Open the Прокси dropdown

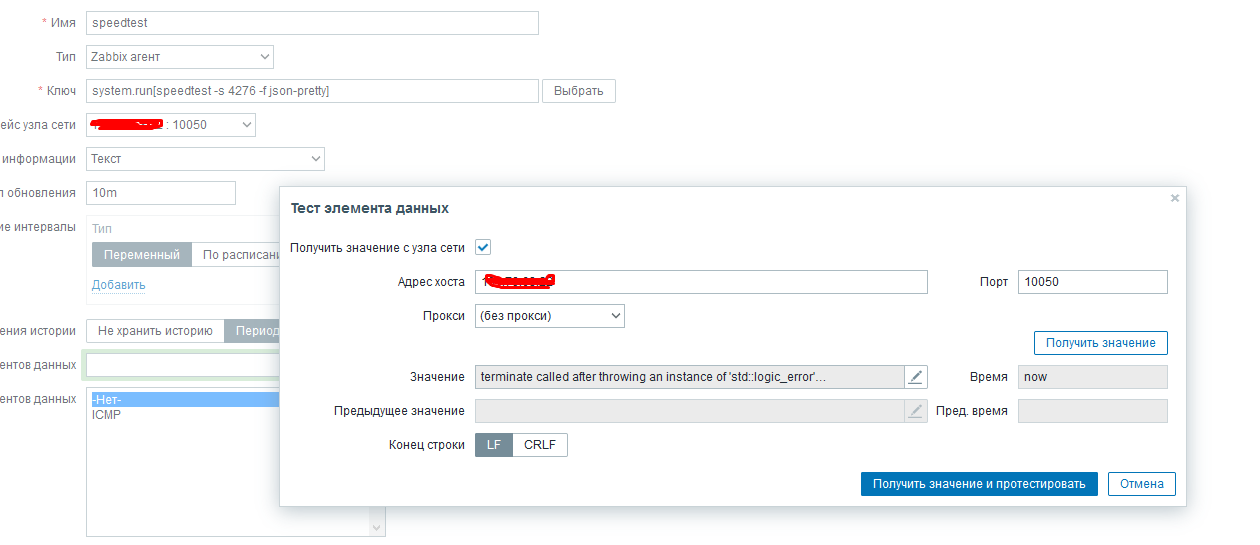(550, 316)
